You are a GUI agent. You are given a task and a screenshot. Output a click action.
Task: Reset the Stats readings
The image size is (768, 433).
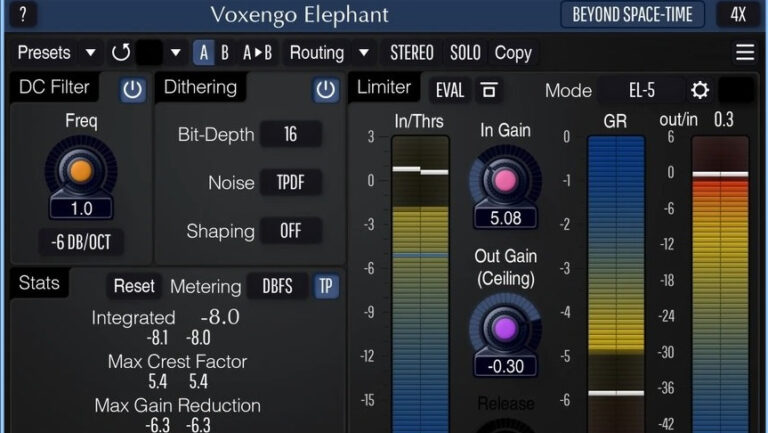click(134, 286)
